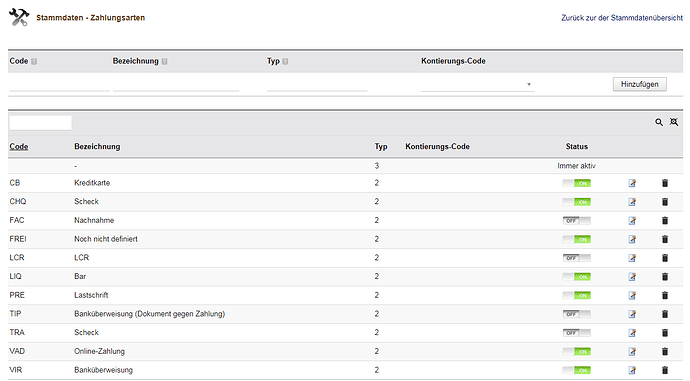Toggle the PRE Lastschrift status
Viewport: 690px width, 381px height.
pyautogui.click(x=576, y=295)
